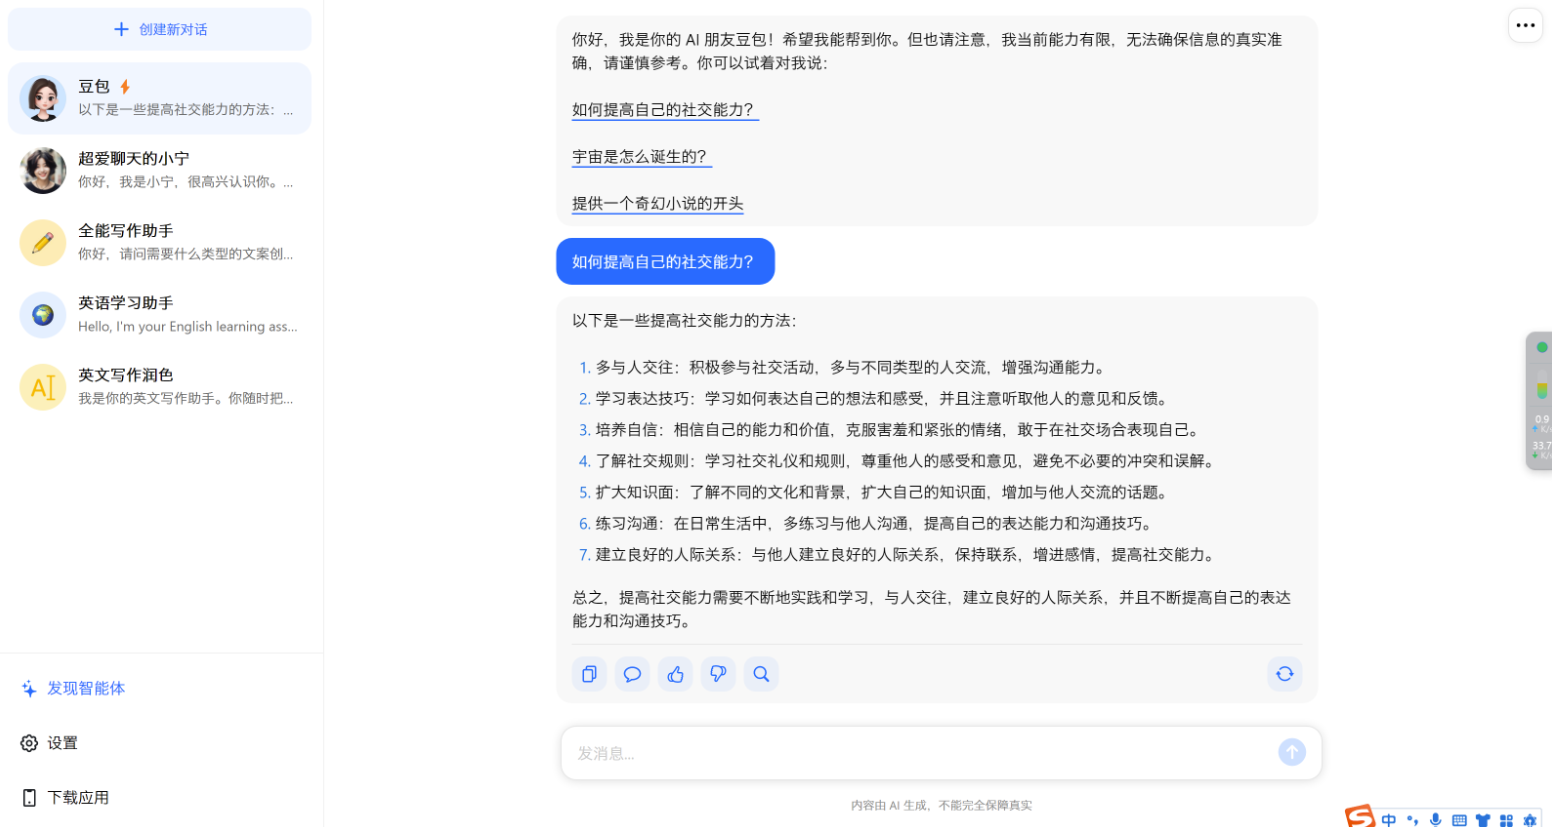The width and height of the screenshot is (1552, 827).
Task: Click the microphone voice input icon in the IME bar
Action: click(1435, 820)
